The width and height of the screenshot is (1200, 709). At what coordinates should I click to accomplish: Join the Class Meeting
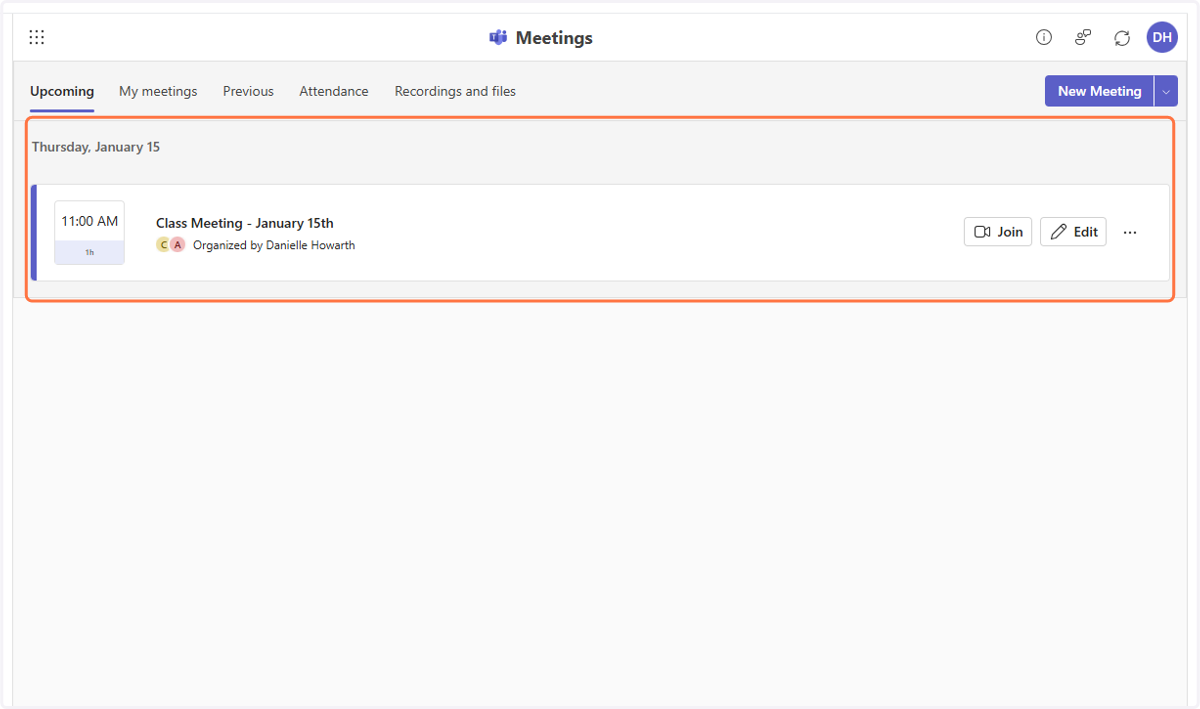pyautogui.click(x=998, y=232)
